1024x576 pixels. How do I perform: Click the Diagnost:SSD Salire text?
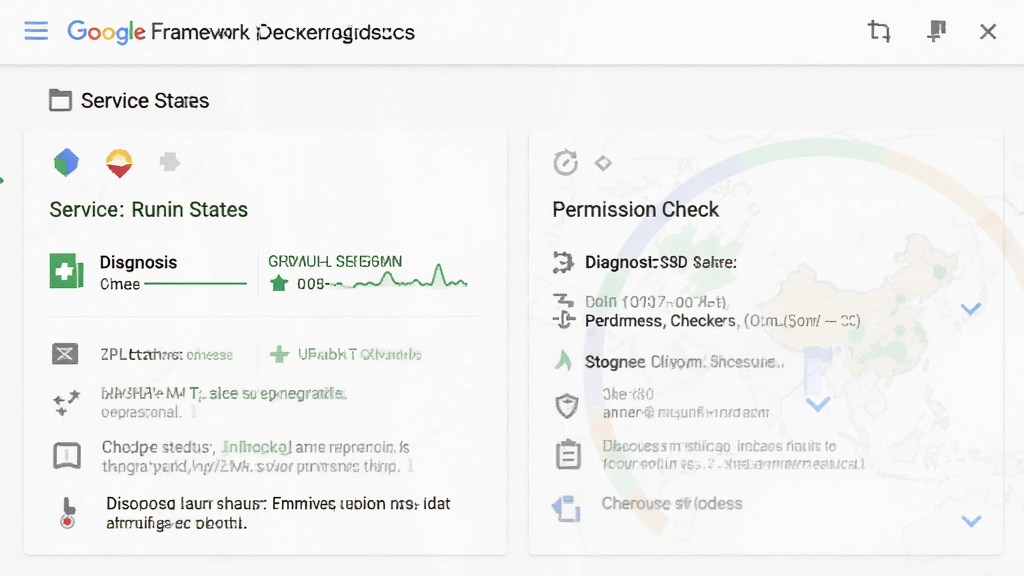pyautogui.click(x=661, y=263)
